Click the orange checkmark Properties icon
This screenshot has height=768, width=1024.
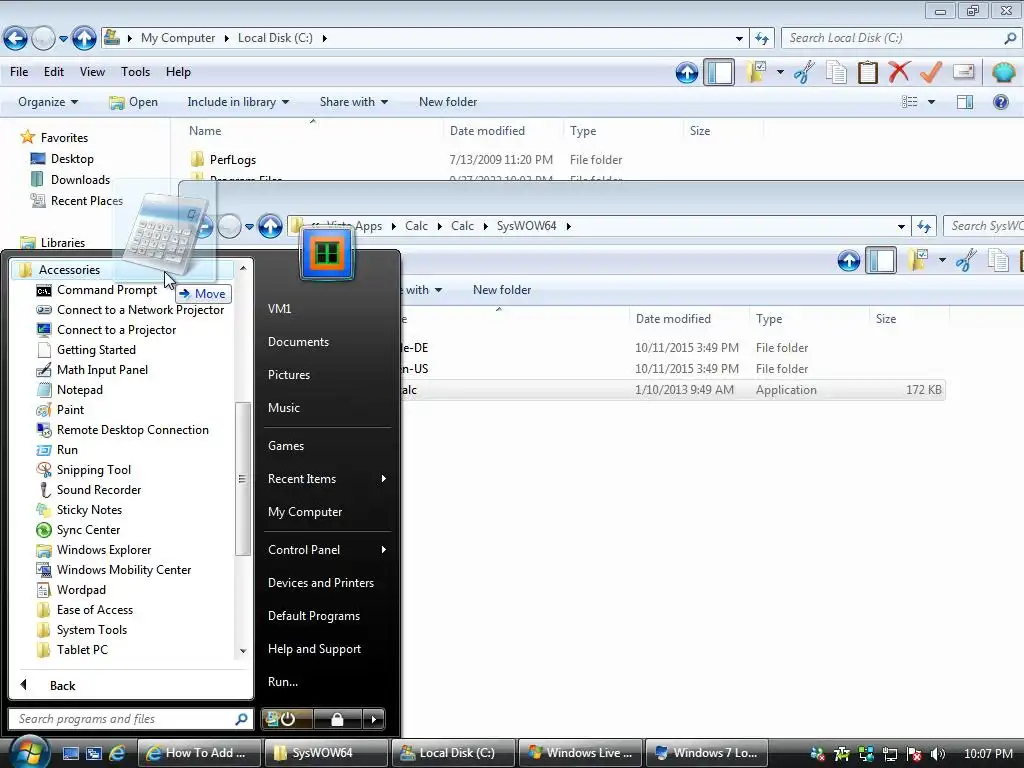[x=931, y=72]
